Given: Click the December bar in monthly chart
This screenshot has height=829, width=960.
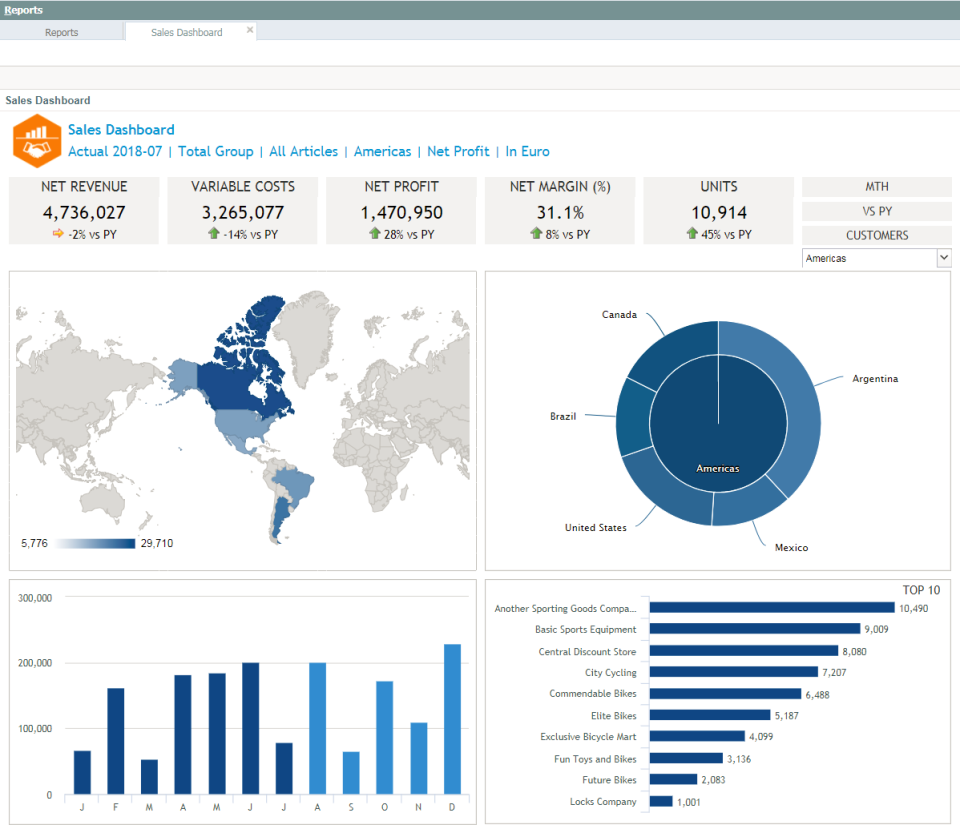Looking at the screenshot, I should coord(452,719).
